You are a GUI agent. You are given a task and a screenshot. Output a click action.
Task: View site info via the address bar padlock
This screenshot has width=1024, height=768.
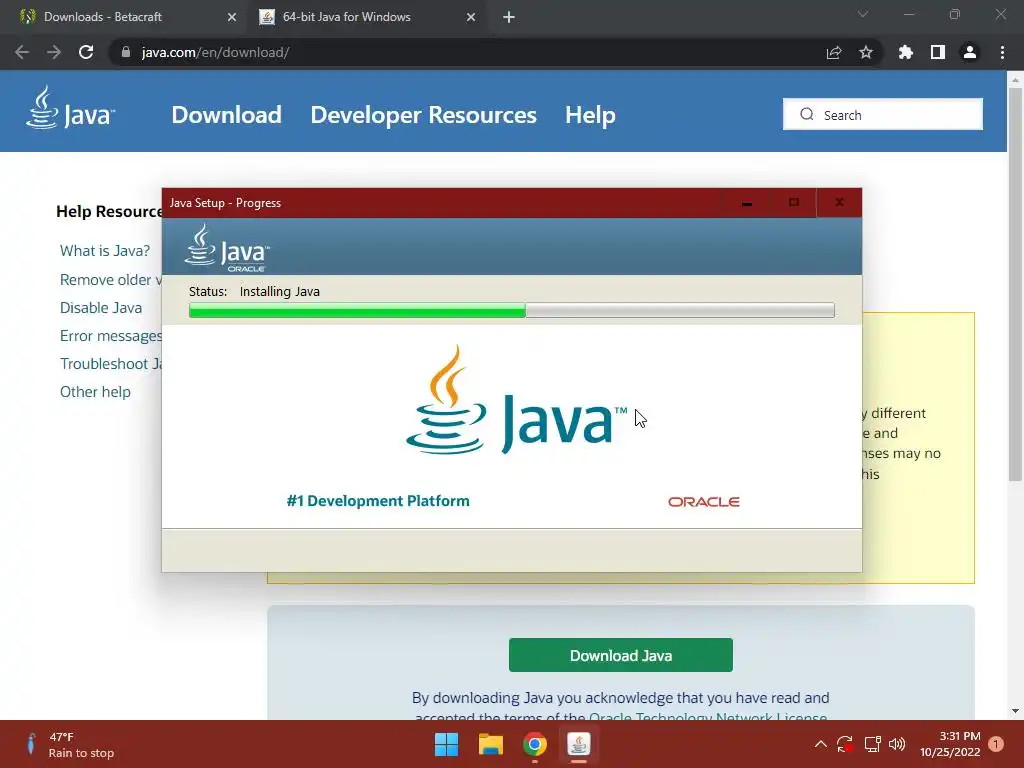[126, 52]
